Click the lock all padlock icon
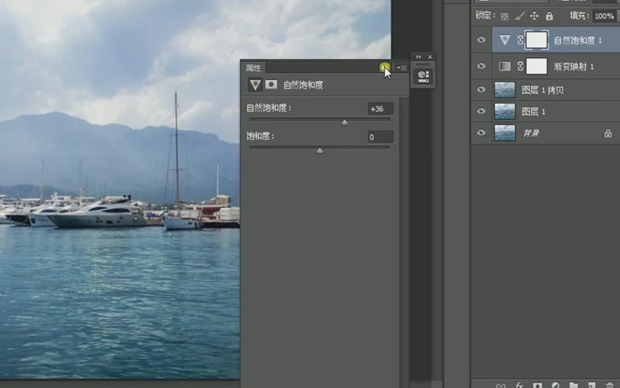Image resolution: width=620 pixels, height=388 pixels. pyautogui.click(x=549, y=16)
